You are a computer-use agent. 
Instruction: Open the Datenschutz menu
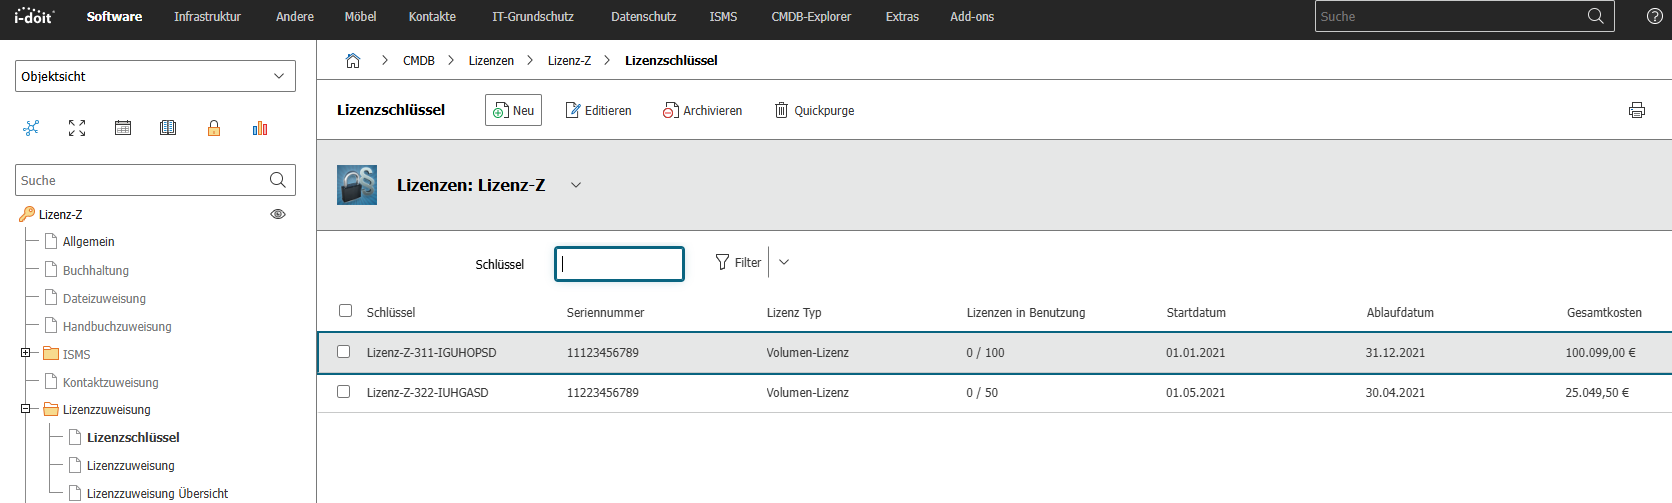click(x=643, y=17)
